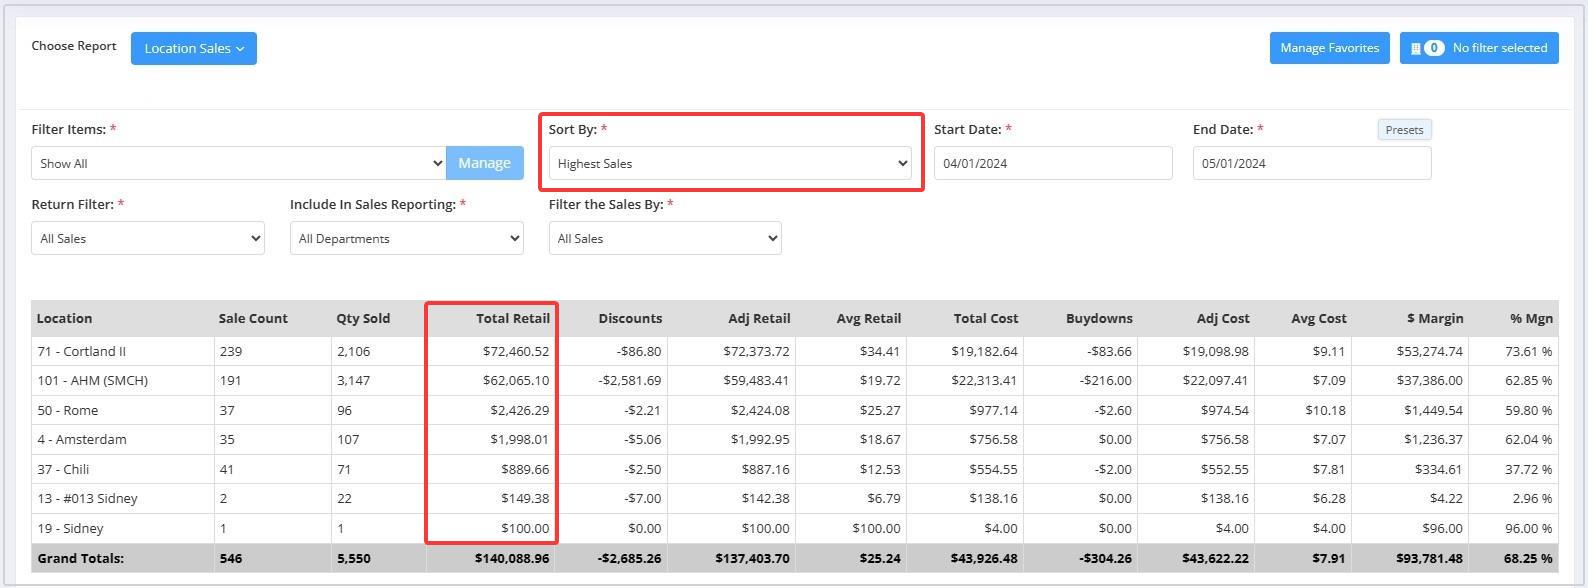
Task: Select the 19 - Sidney location cell
Action: [x=122, y=528]
